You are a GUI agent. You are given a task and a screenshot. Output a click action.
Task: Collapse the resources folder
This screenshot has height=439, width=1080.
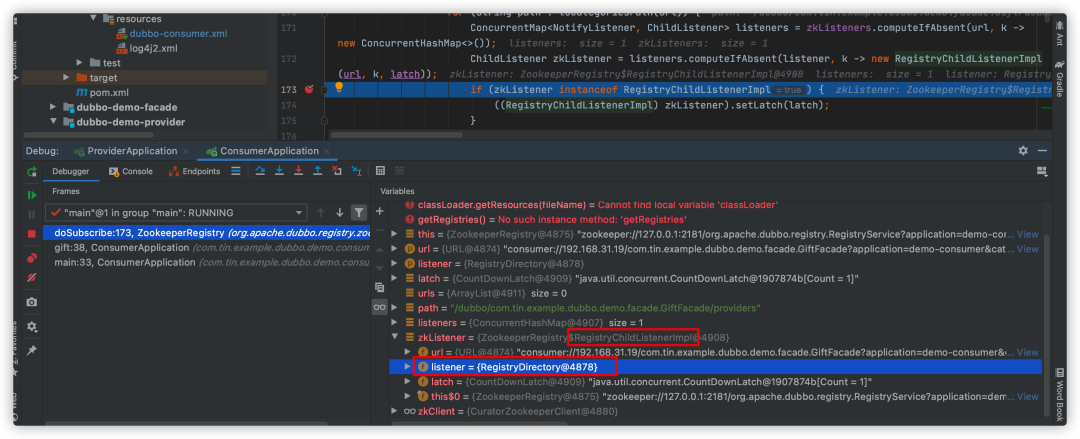94,19
